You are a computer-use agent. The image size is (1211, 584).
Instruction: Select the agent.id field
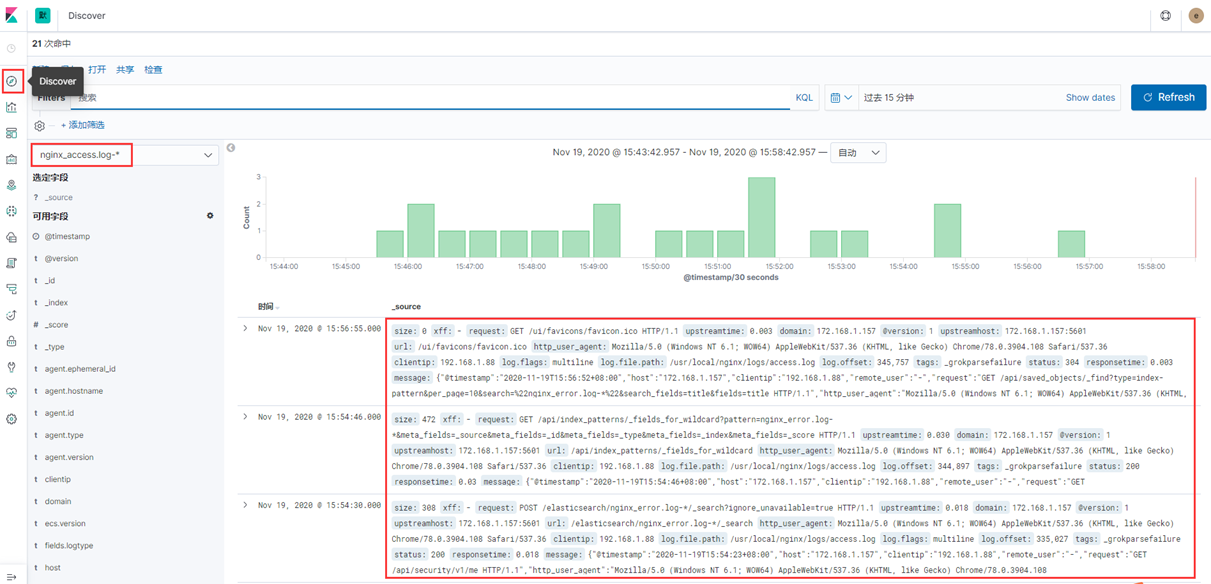[x=59, y=413]
